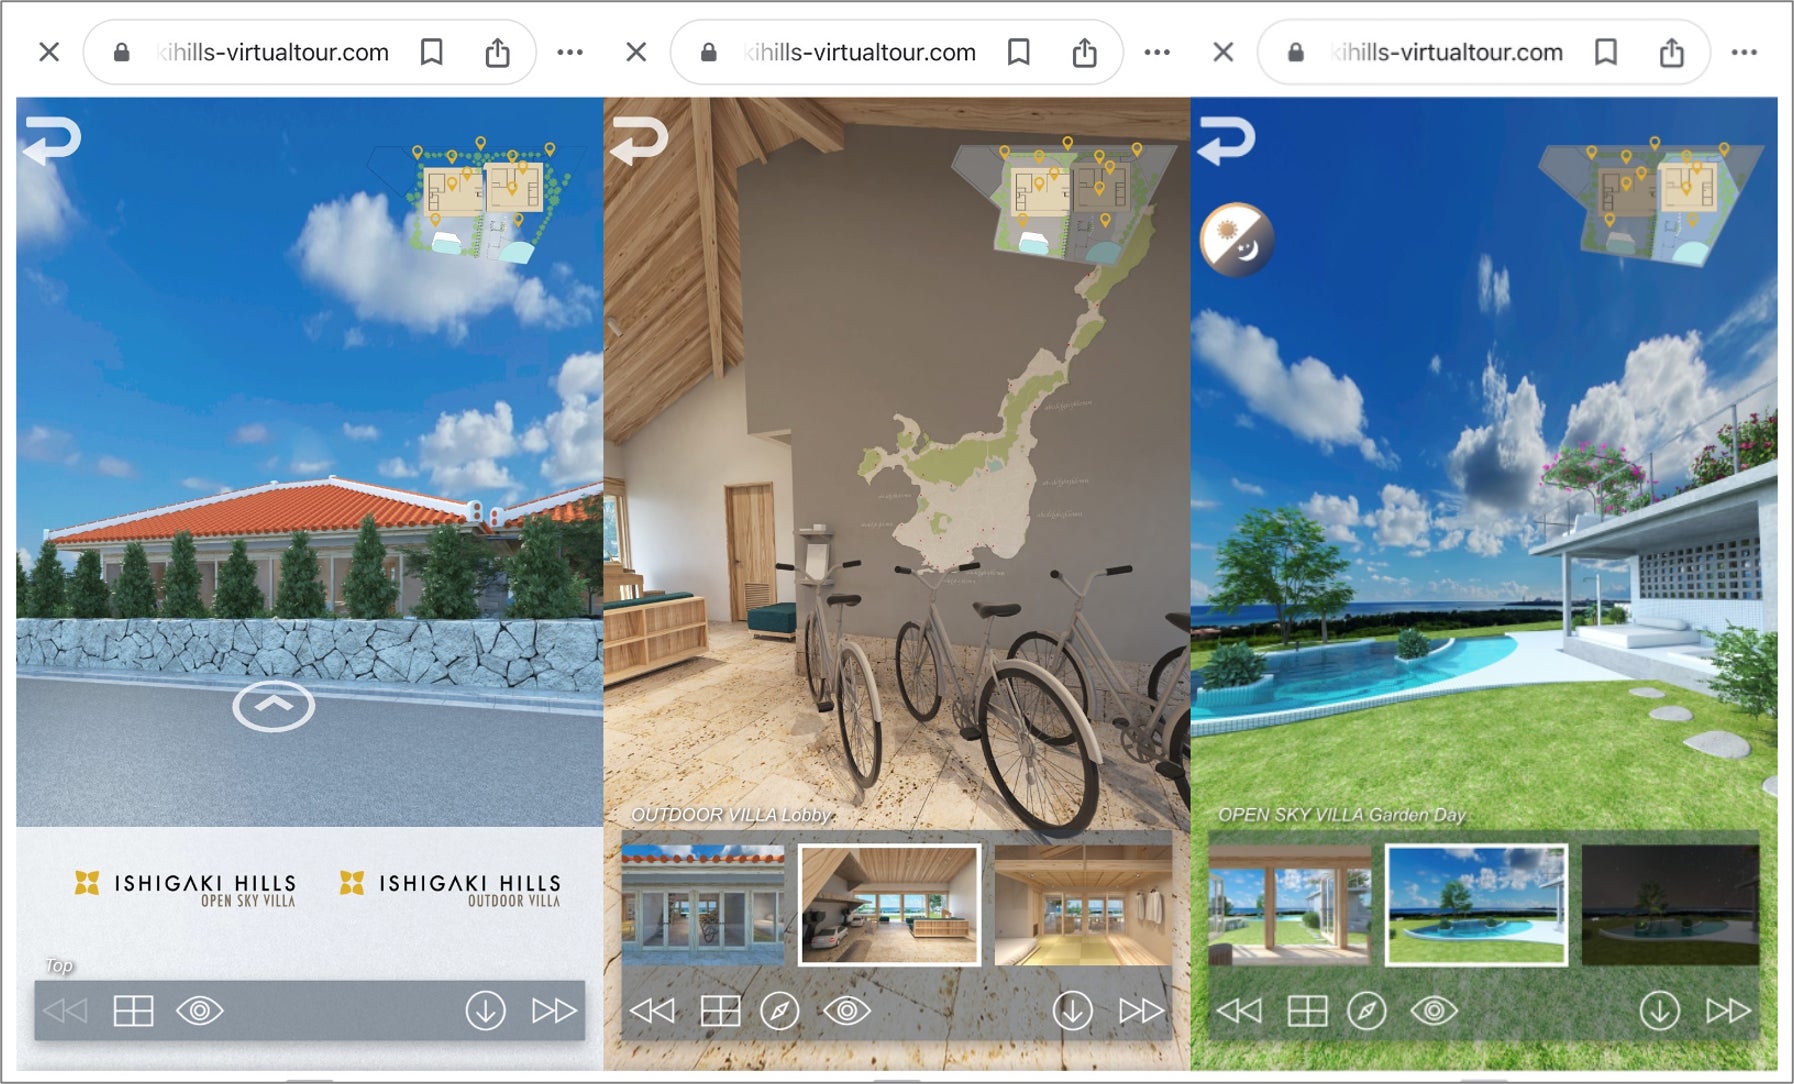This screenshot has height=1084, width=1794.
Task: Click the forward chevron hotspot on road
Action: click(x=273, y=706)
